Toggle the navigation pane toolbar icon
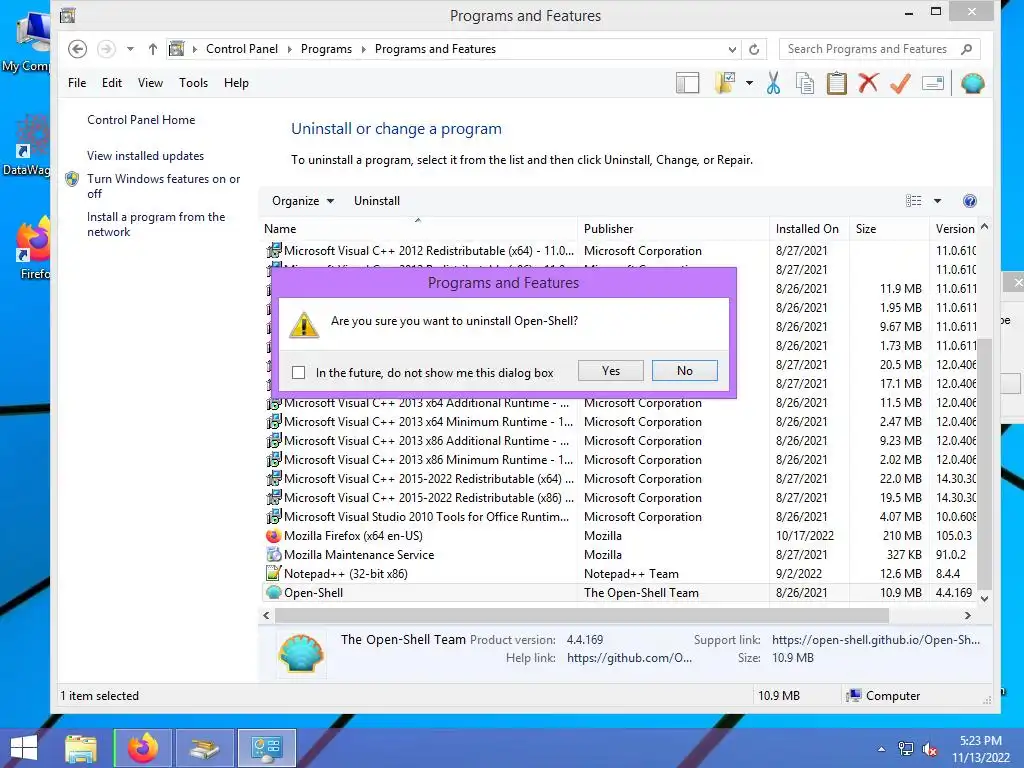This screenshot has width=1024, height=768. 687,83
